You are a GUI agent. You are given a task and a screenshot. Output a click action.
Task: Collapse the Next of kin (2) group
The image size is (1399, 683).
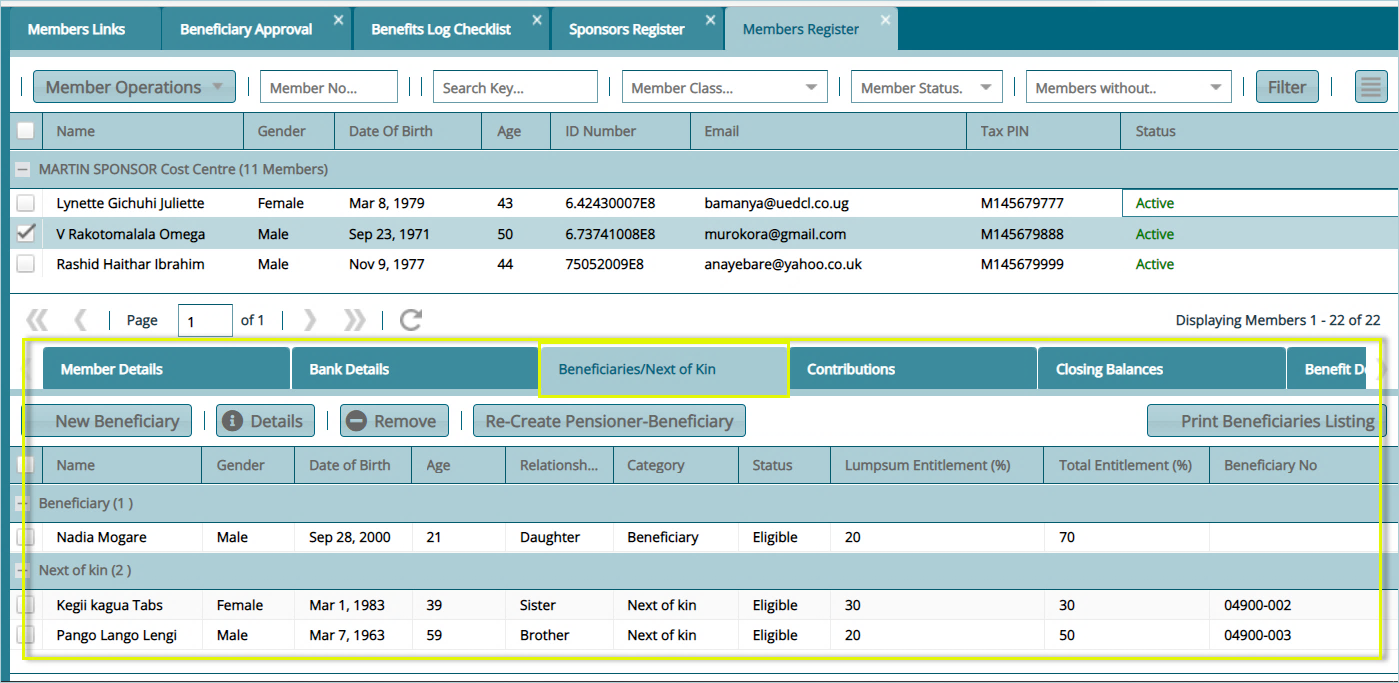click(x=23, y=570)
